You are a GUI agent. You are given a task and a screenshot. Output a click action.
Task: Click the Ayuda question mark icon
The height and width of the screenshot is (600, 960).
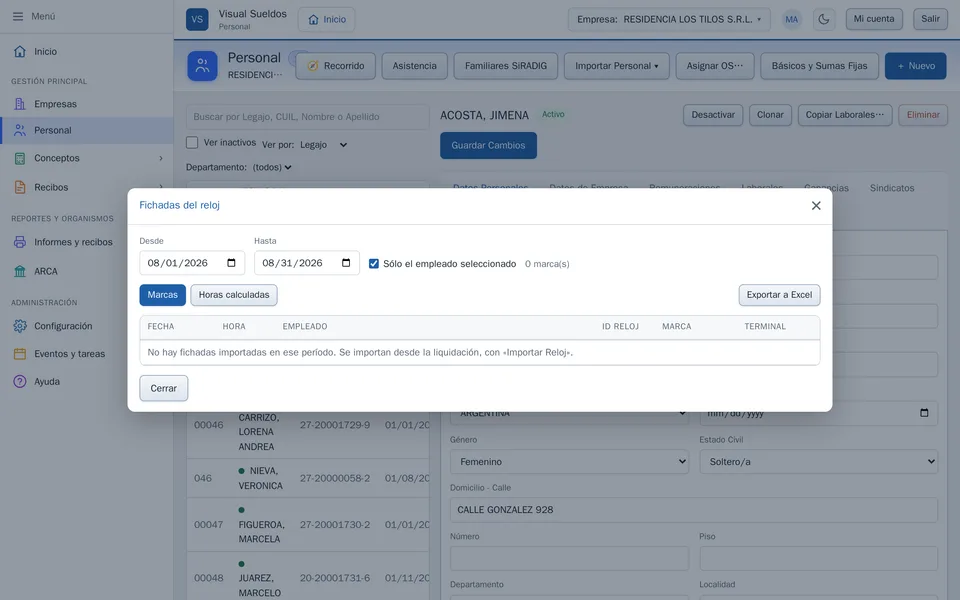click(x=20, y=381)
